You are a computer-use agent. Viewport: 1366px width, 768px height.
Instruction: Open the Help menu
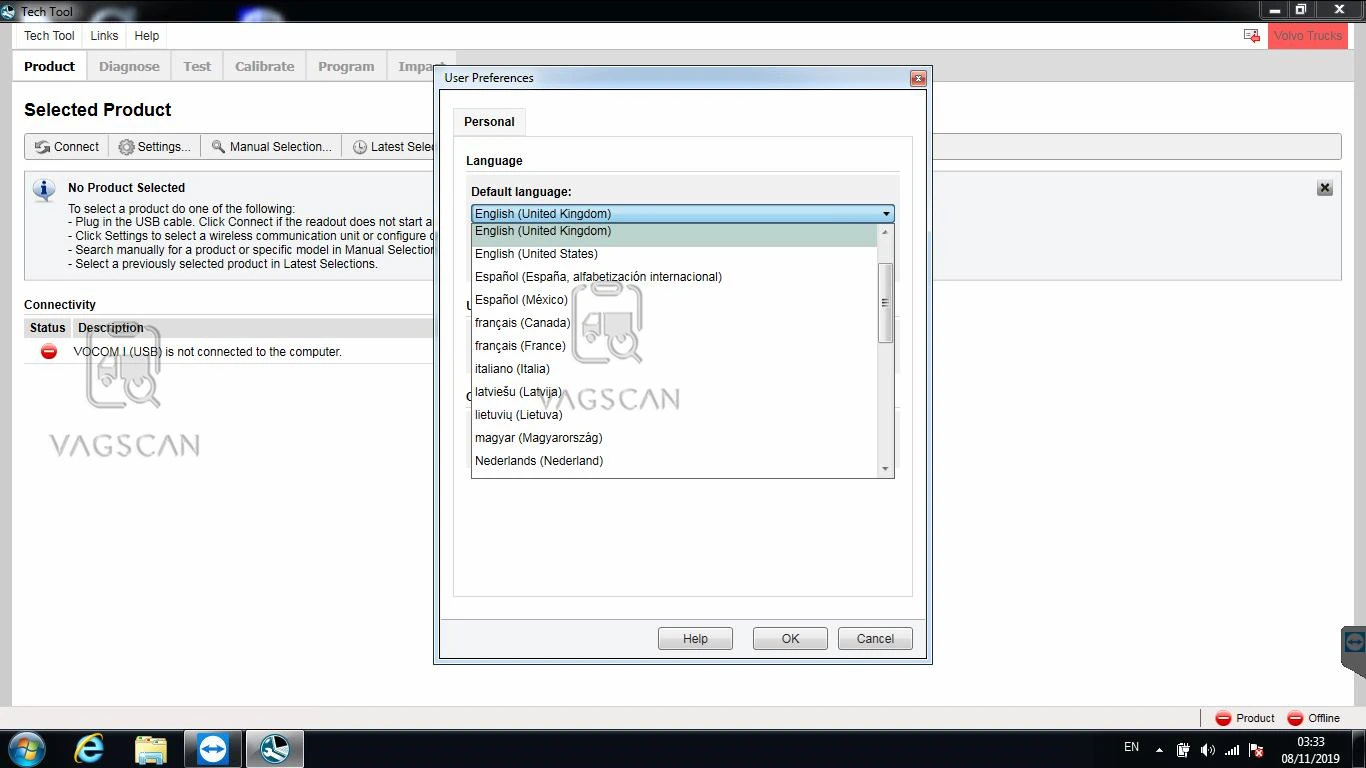(x=147, y=36)
